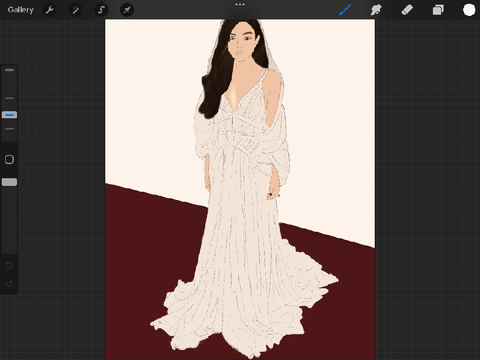Select the Paint brush tool
Image resolution: width=480 pixels, height=360 pixels.
tap(345, 10)
